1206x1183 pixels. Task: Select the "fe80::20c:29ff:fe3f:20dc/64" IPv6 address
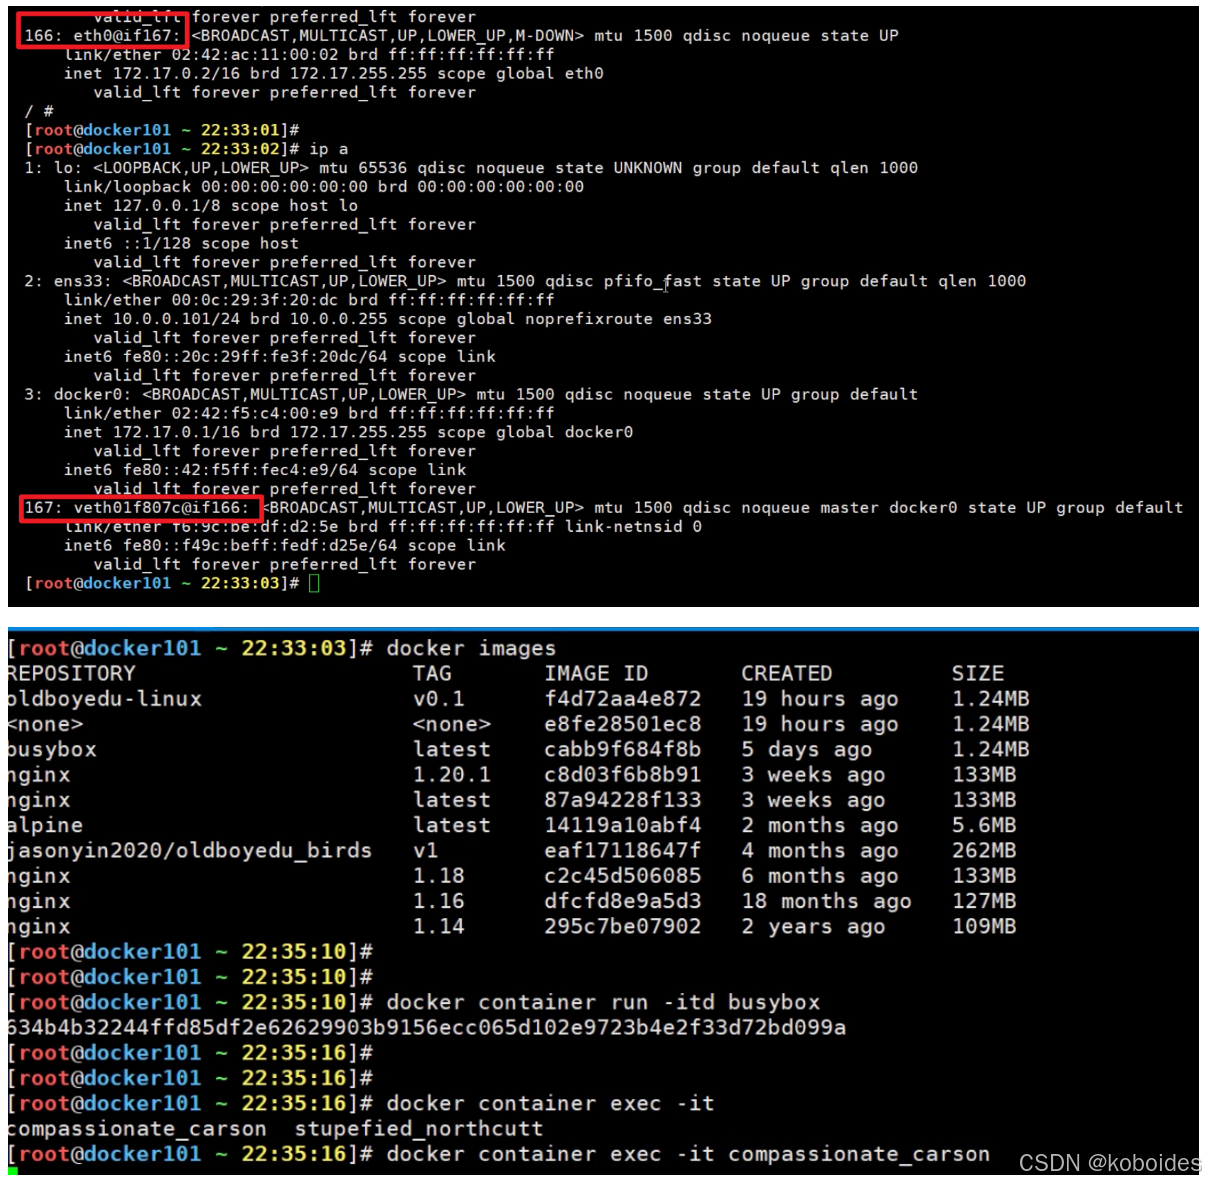tap(255, 357)
